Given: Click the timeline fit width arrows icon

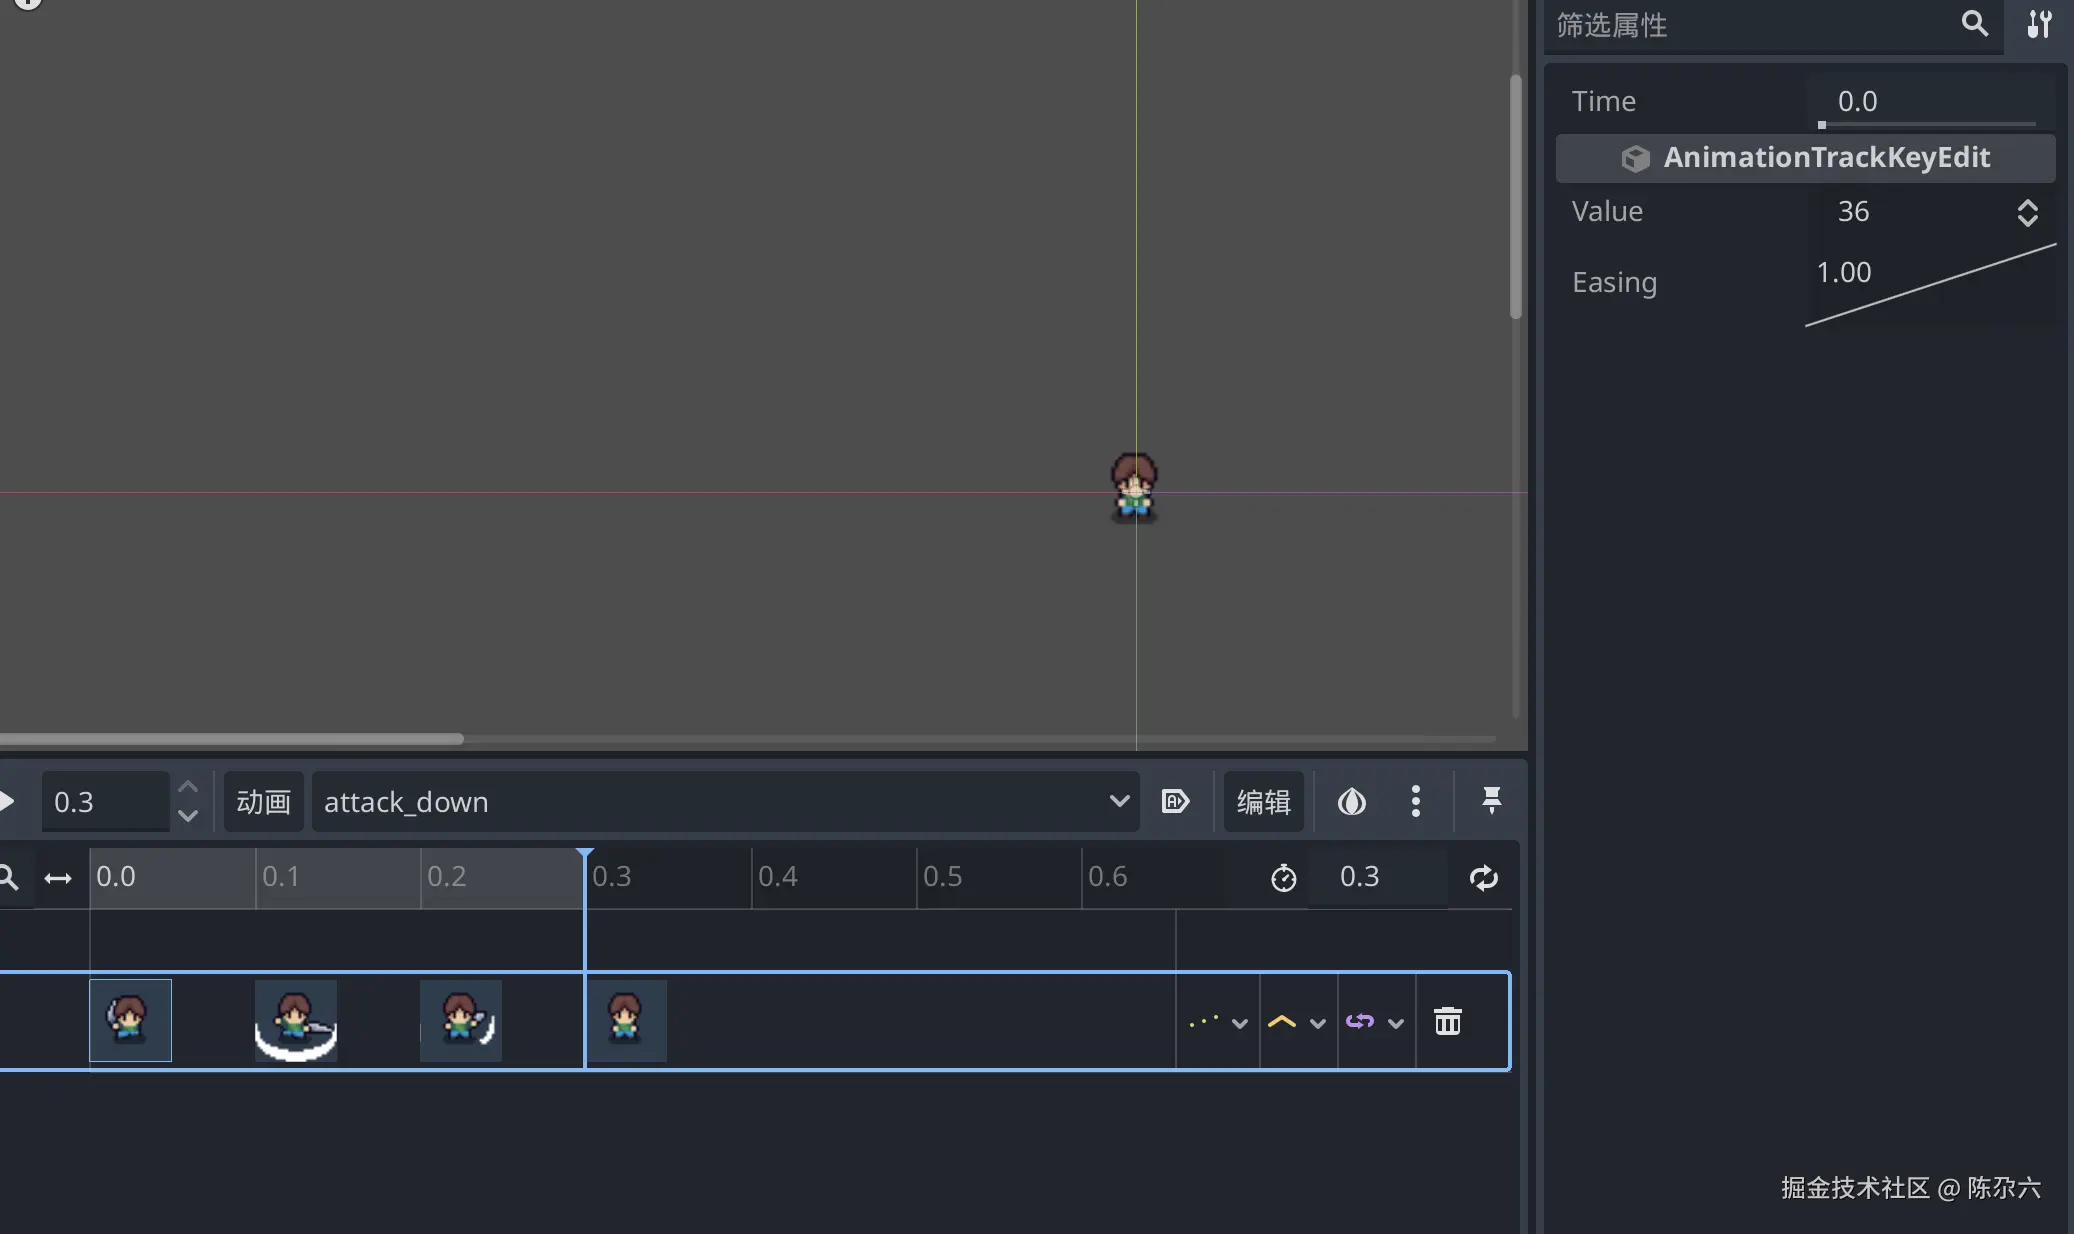Looking at the screenshot, I should 58,878.
